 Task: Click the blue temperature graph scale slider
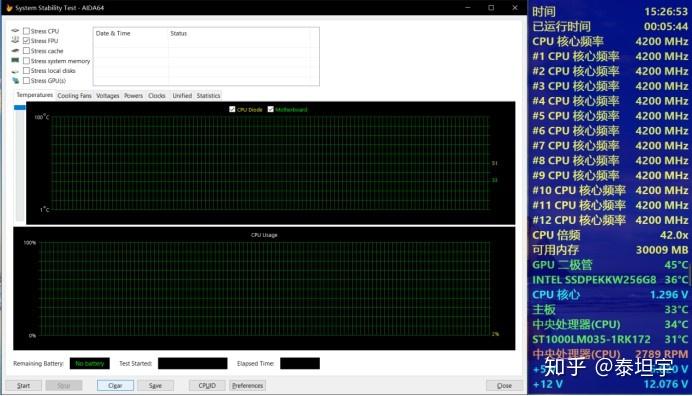[x=20, y=107]
